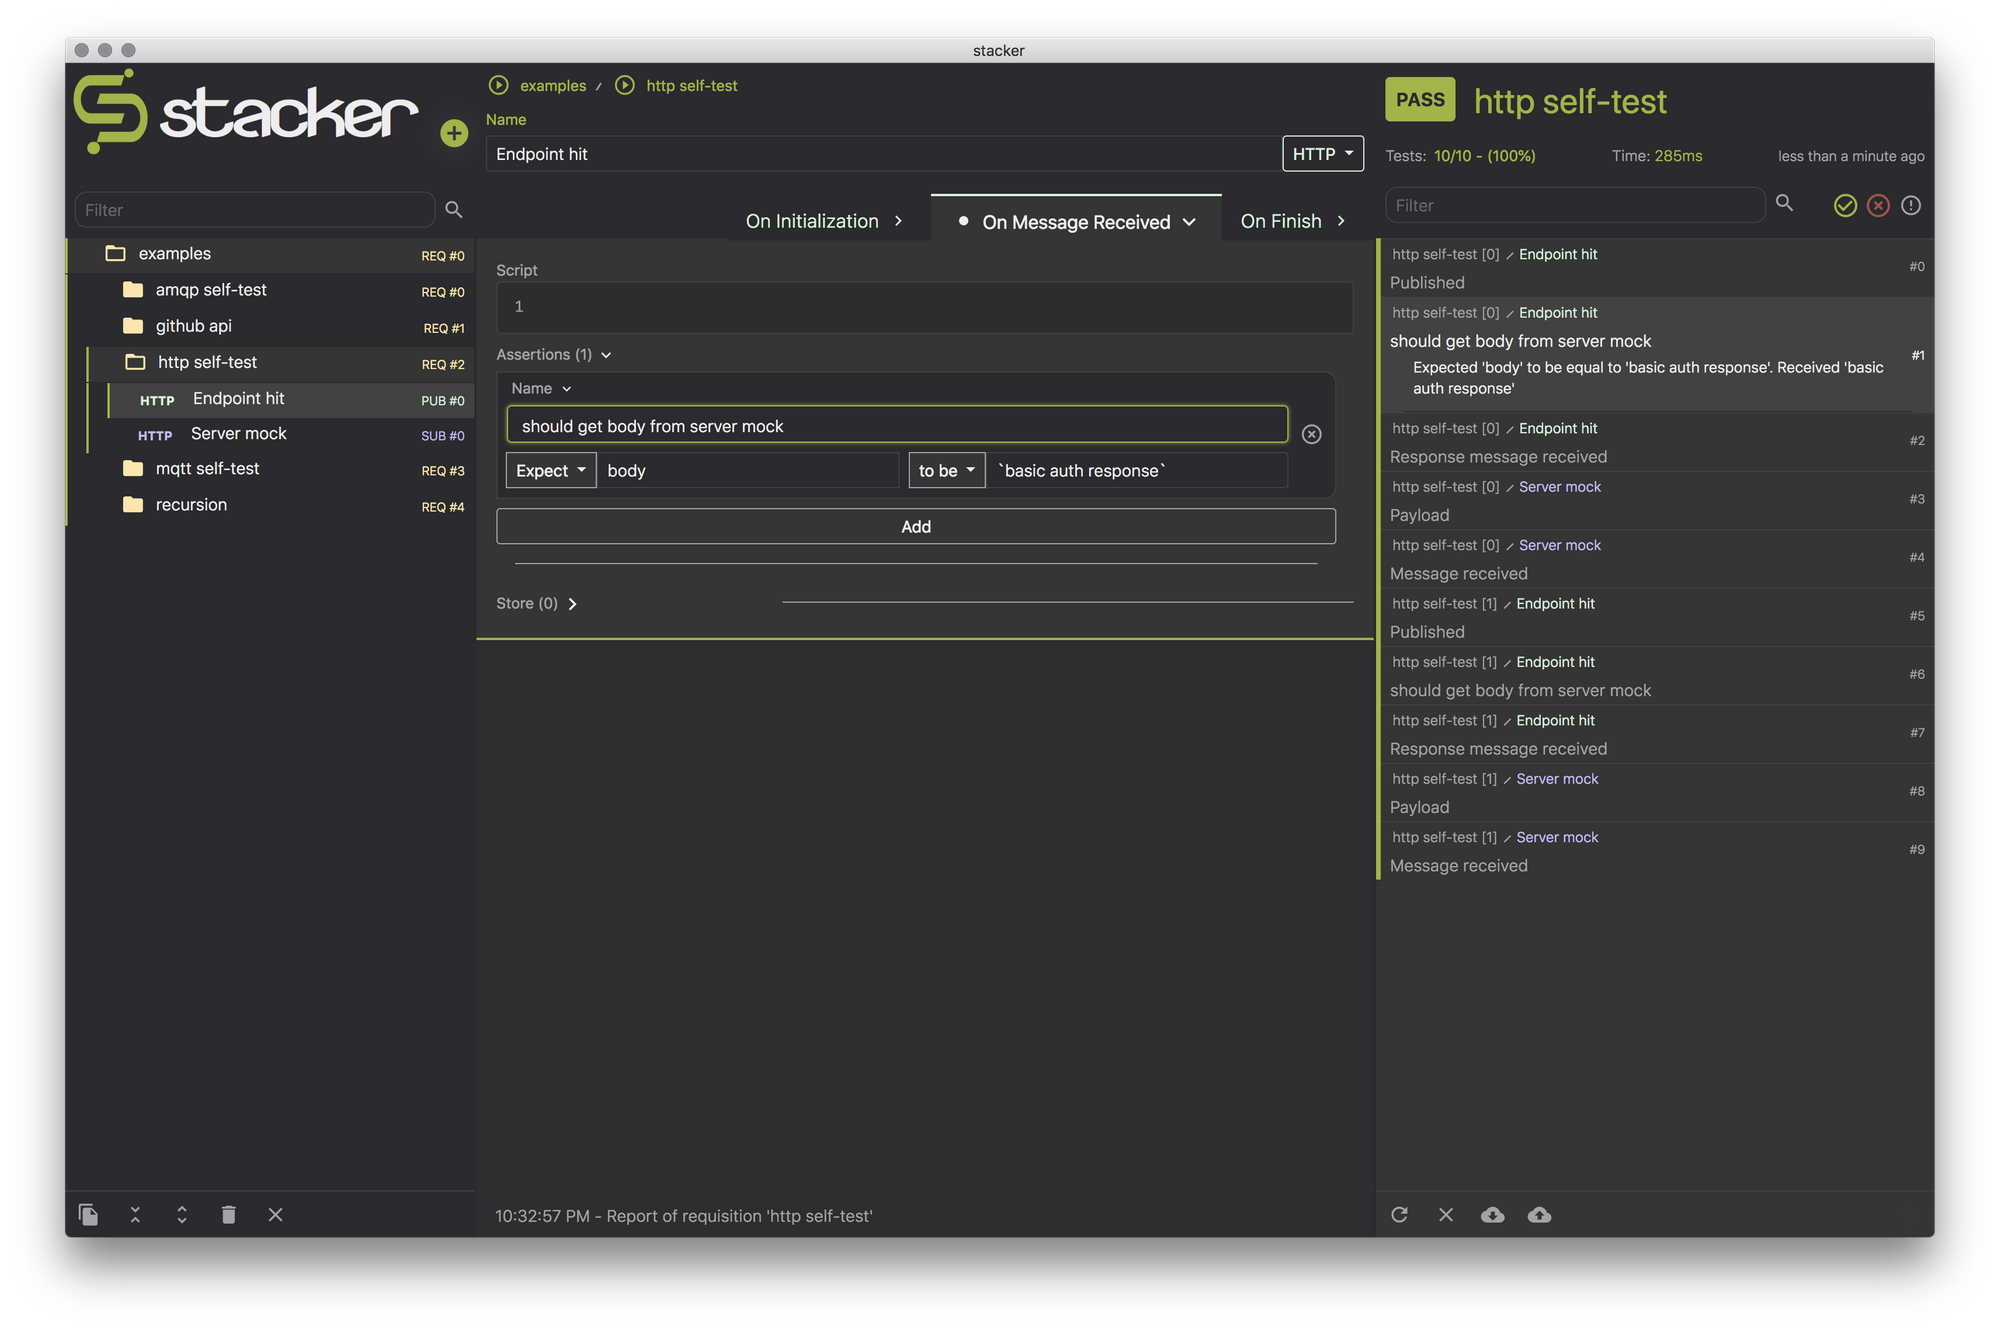Collapse all tree items icon
Image resolution: width=2000 pixels, height=1331 pixels.
point(135,1214)
